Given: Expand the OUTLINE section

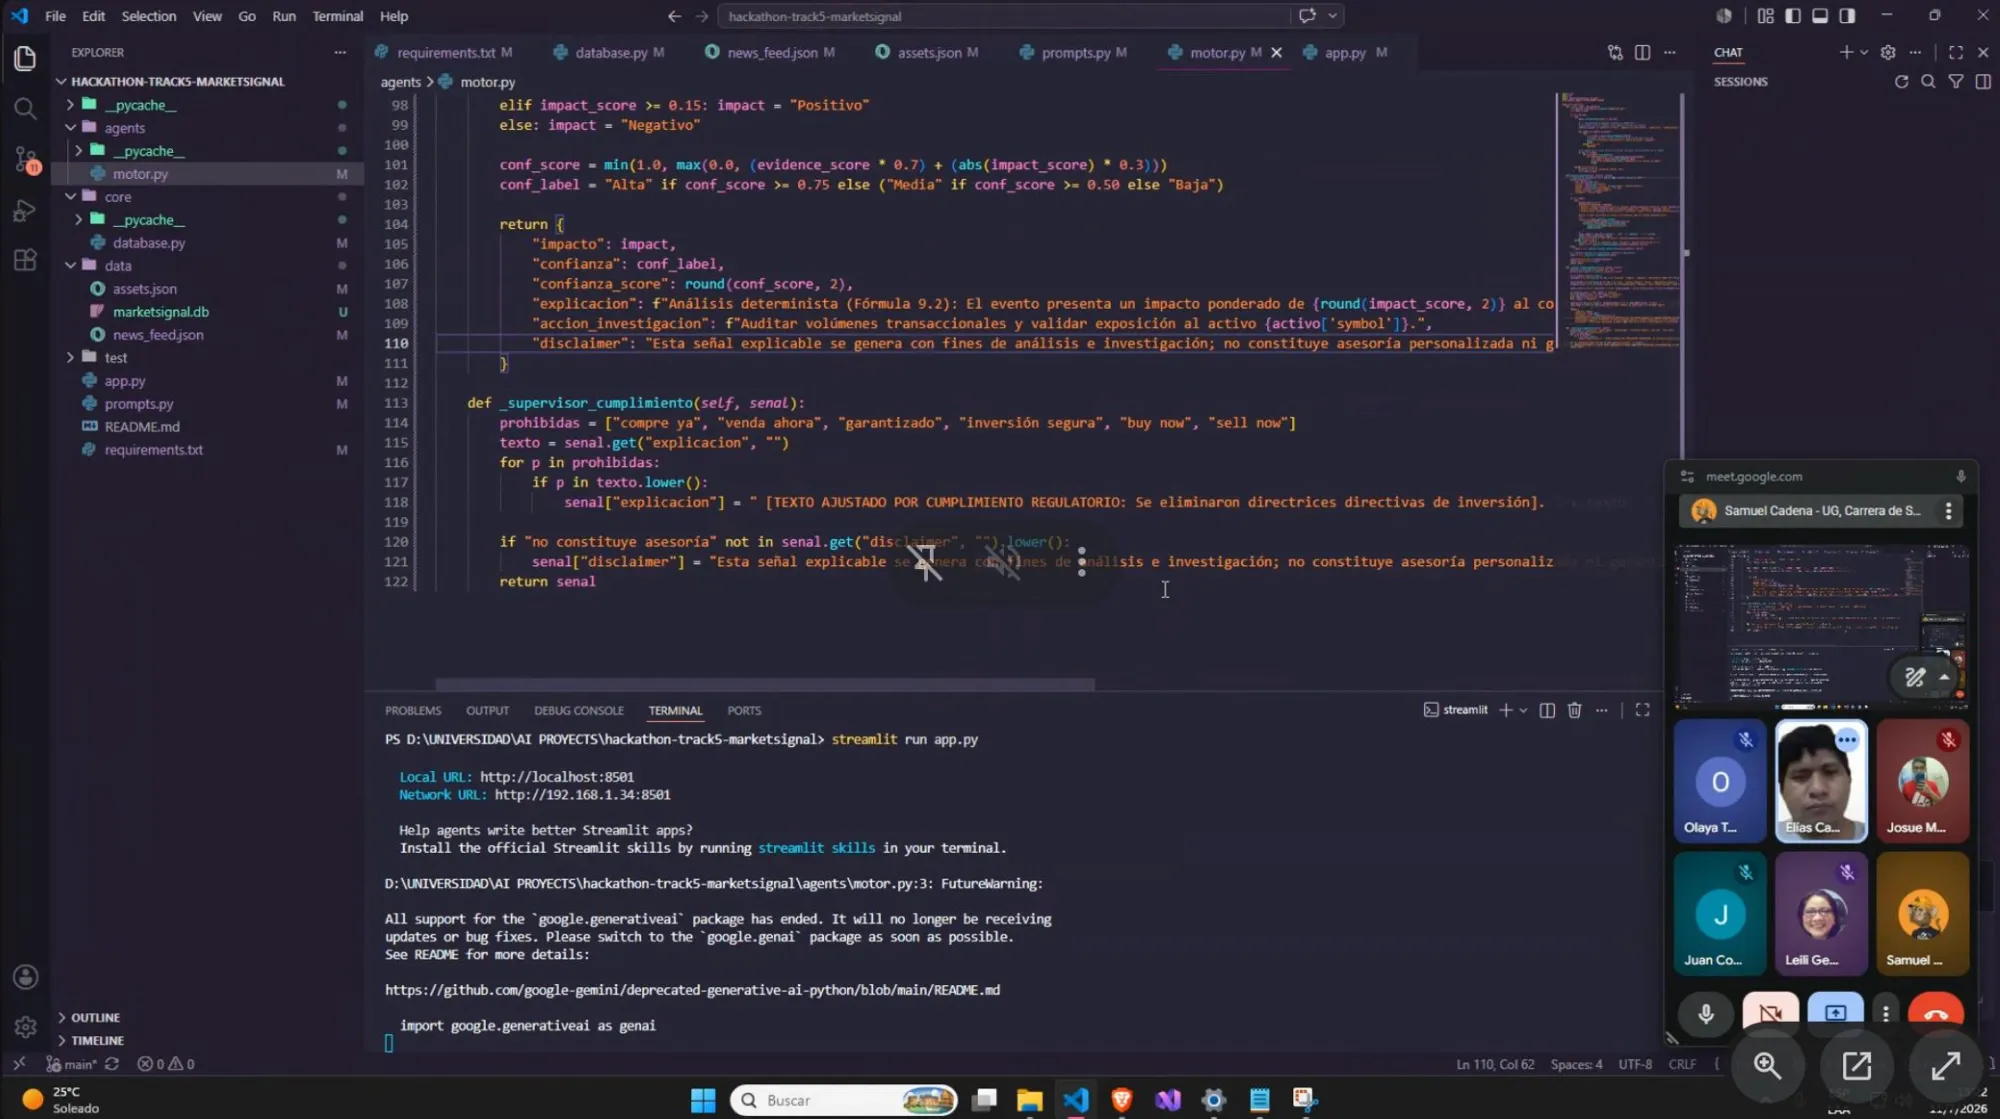Looking at the screenshot, I should 95,1017.
